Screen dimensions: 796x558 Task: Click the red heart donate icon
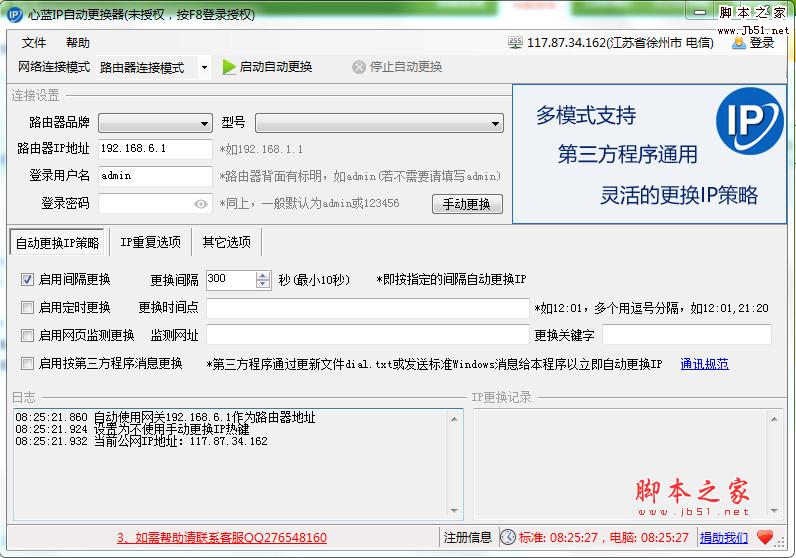pos(765,537)
